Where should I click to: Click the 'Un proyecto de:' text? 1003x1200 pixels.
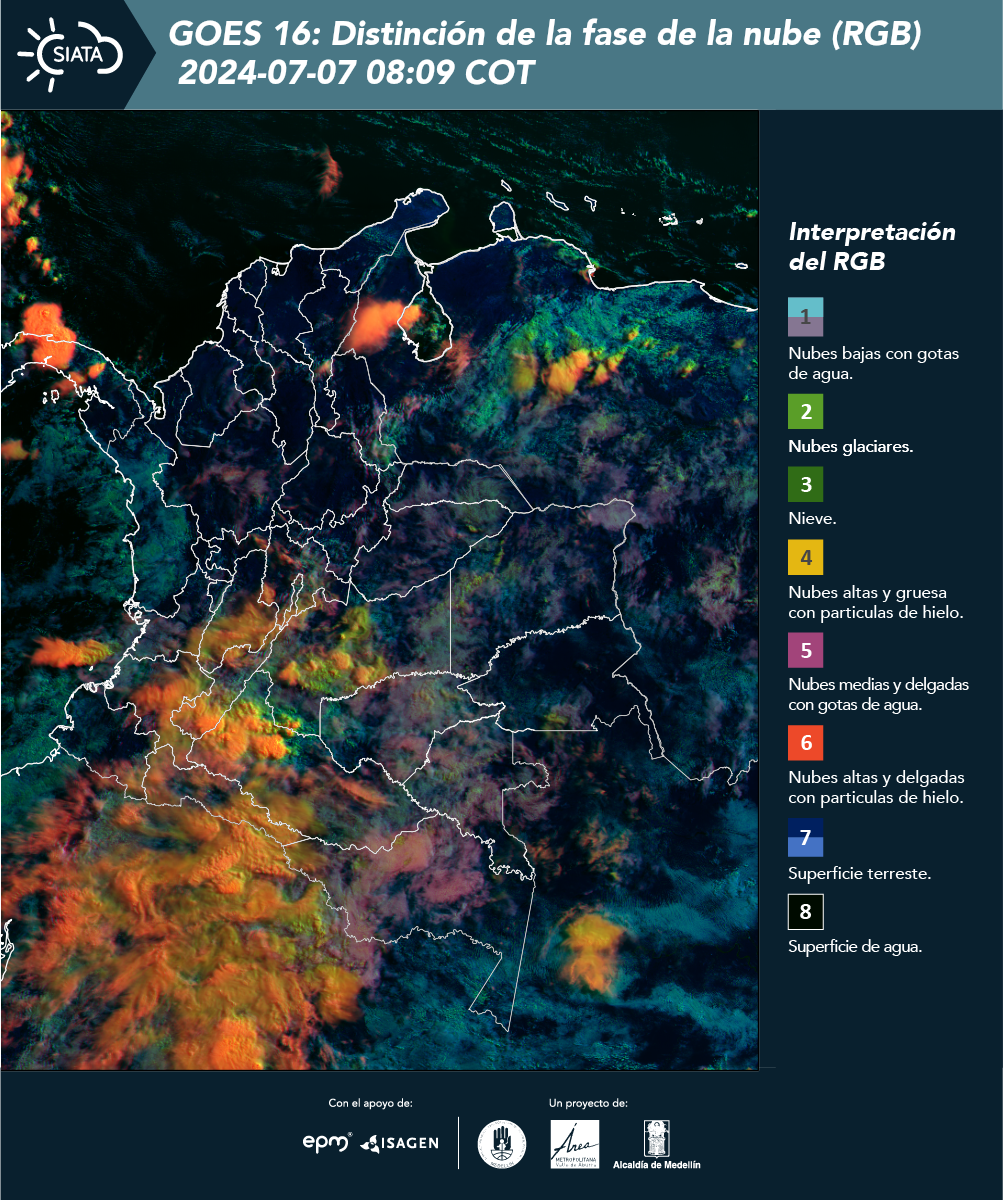pos(588,1103)
